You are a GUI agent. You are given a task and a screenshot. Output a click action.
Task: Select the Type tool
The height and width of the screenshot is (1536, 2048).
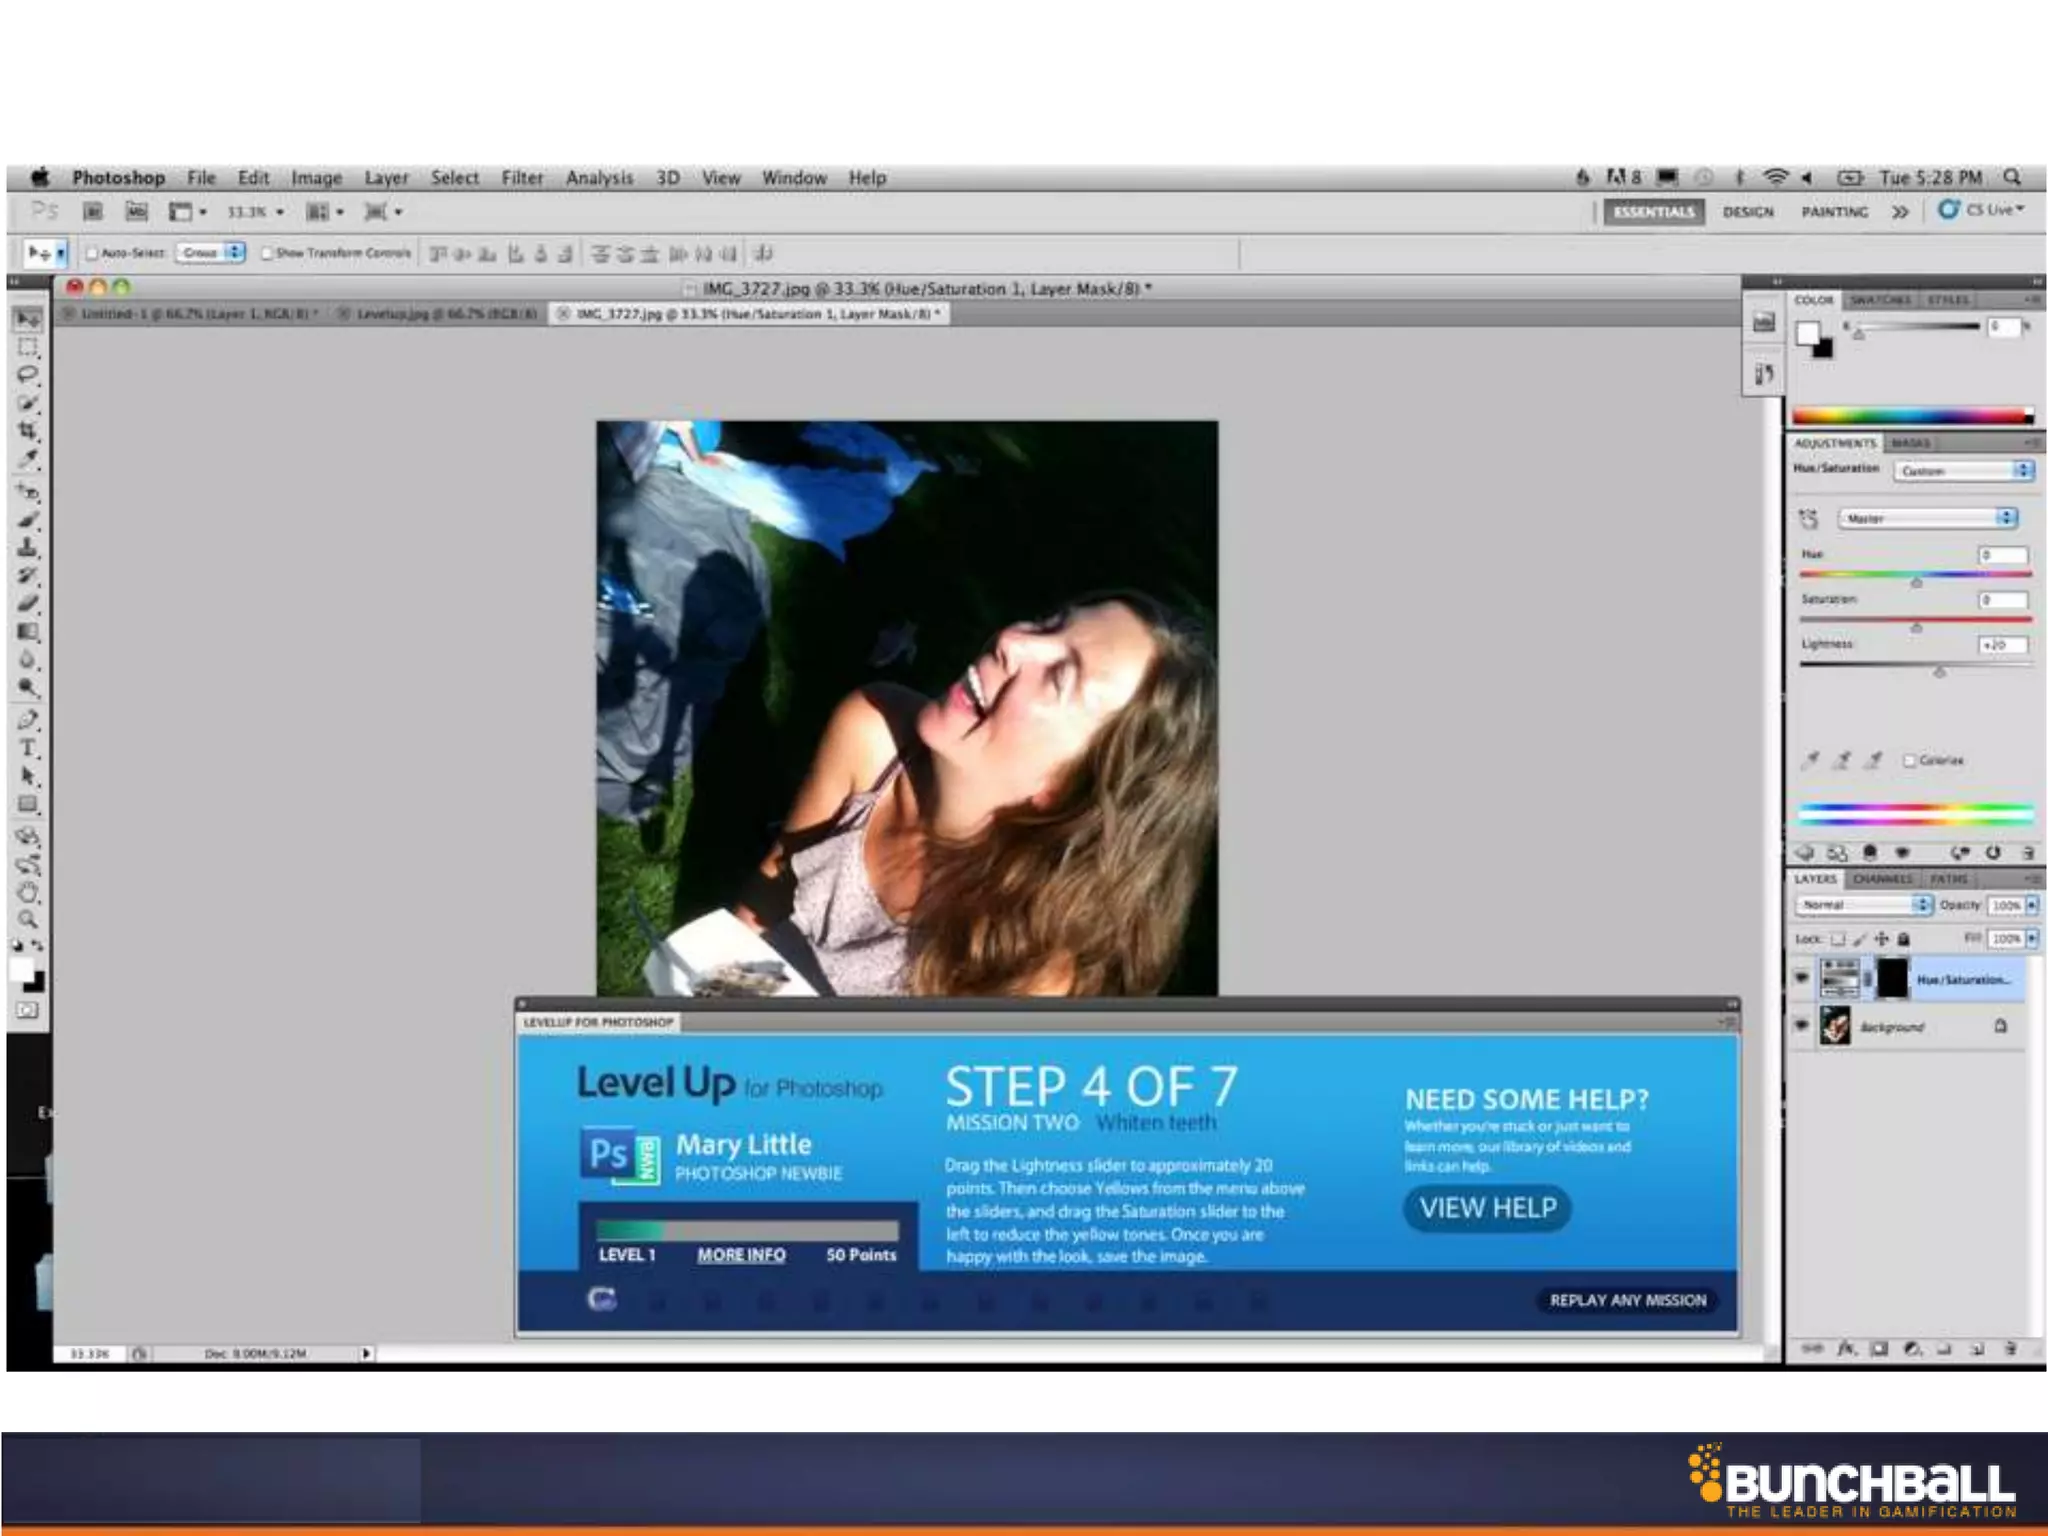pyautogui.click(x=28, y=748)
